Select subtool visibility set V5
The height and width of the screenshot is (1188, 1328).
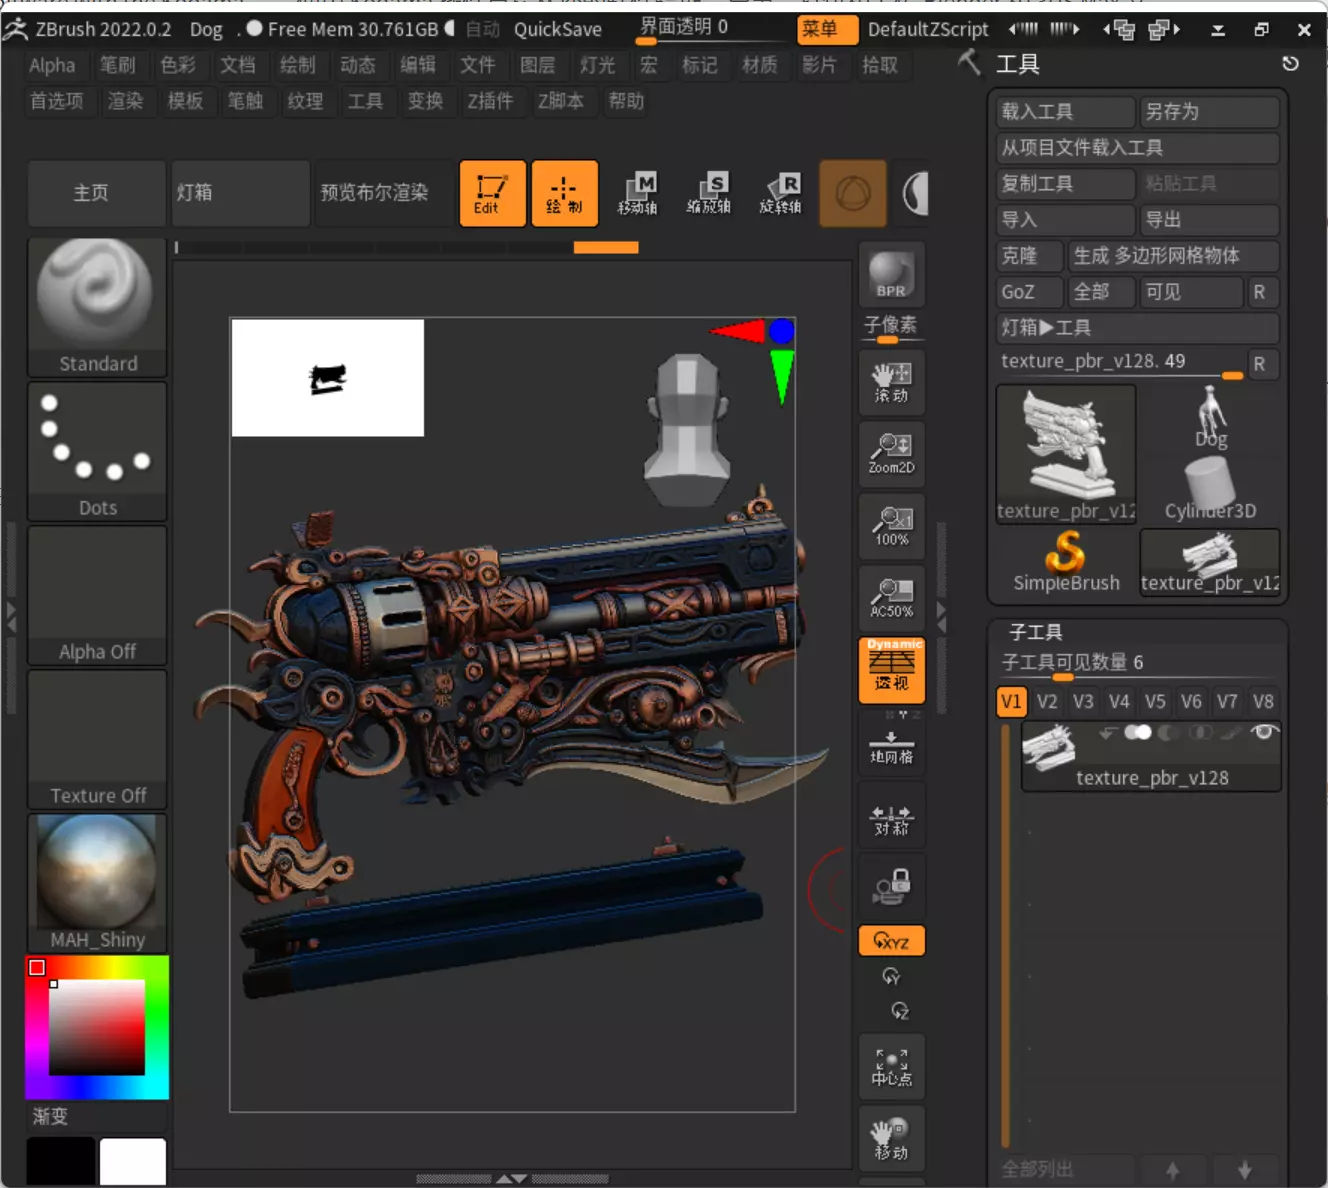coord(1155,702)
